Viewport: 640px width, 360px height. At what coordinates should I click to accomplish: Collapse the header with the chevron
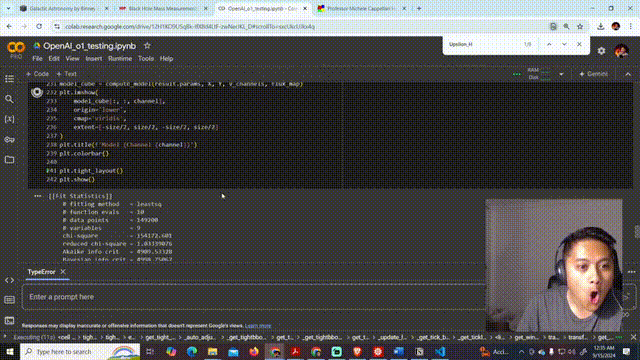(628, 74)
